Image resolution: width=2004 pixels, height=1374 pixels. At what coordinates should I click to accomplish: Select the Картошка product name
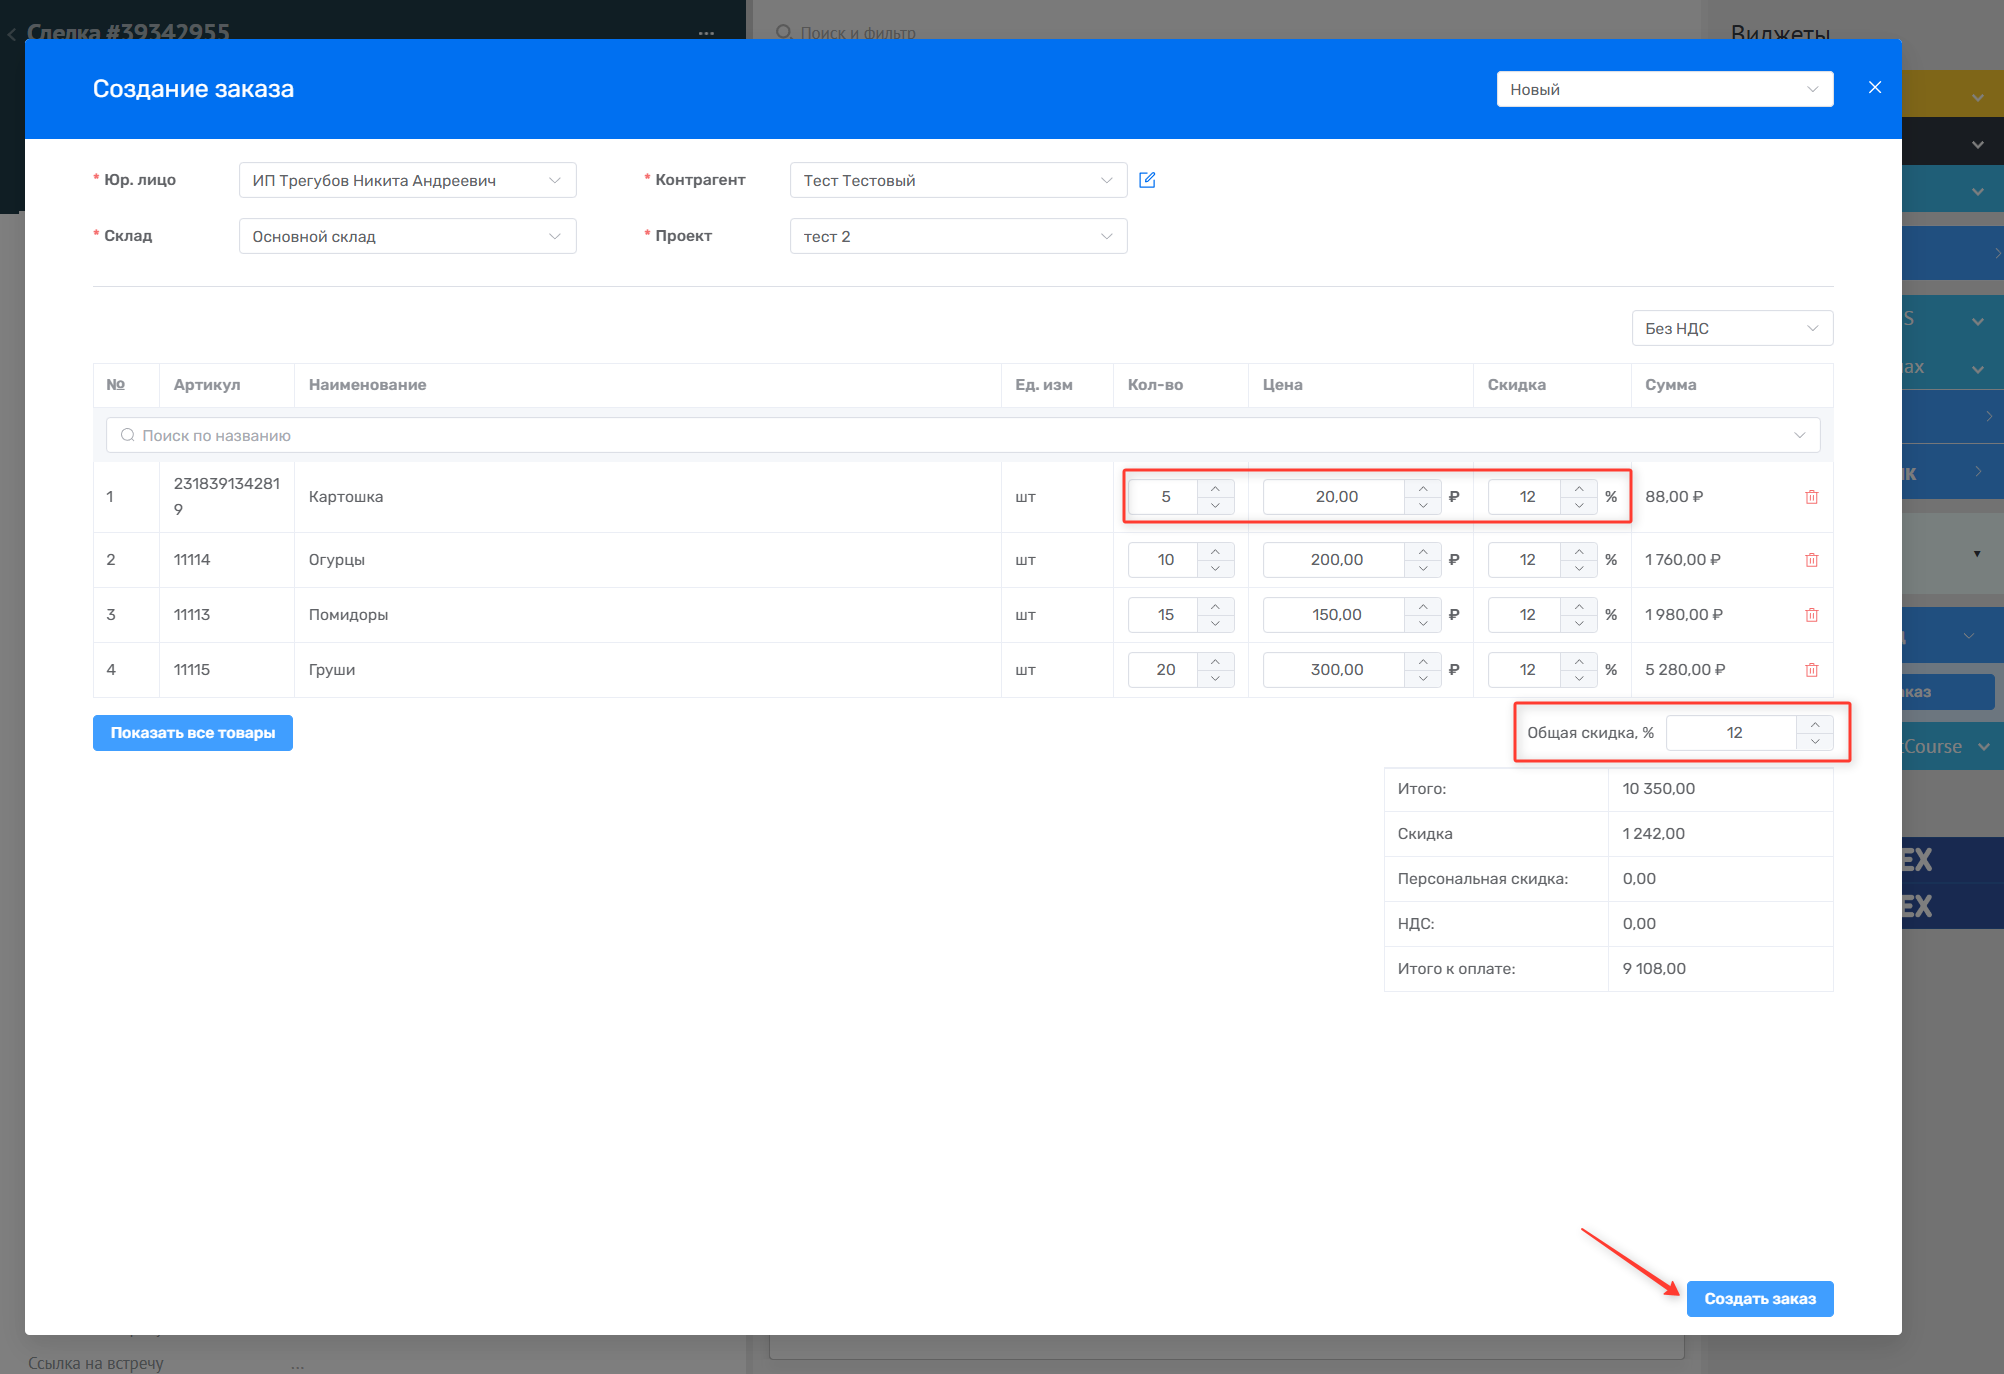[x=346, y=497]
